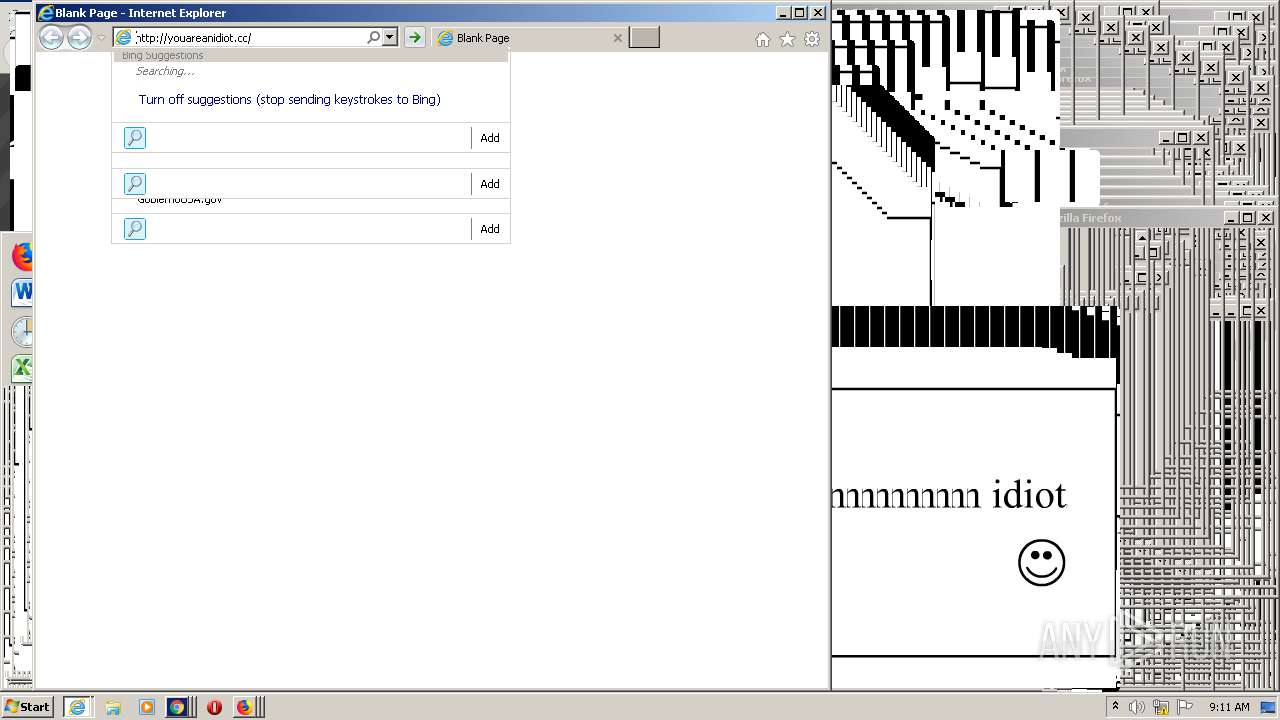Click the 'idiot' text in the popup window

click(x=1029, y=495)
